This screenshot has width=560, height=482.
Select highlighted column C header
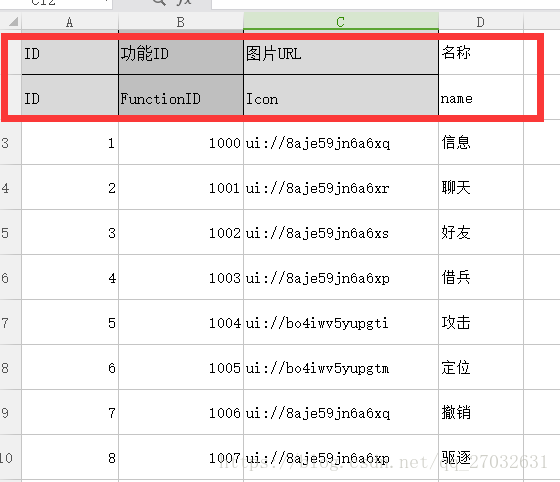(341, 22)
